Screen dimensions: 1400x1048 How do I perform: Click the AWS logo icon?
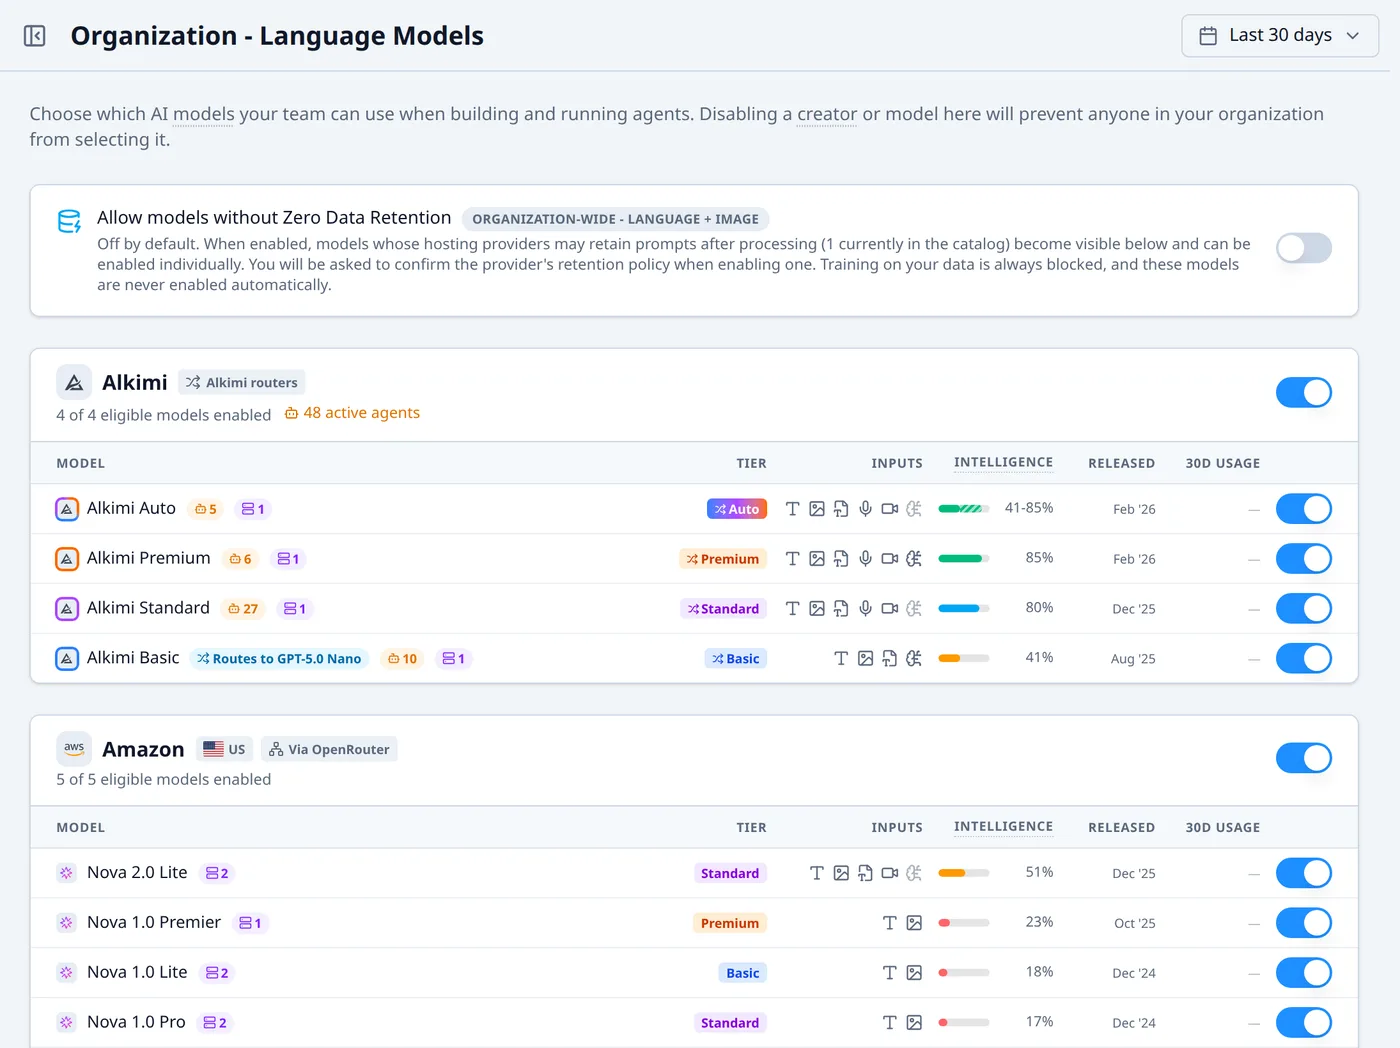coord(74,748)
